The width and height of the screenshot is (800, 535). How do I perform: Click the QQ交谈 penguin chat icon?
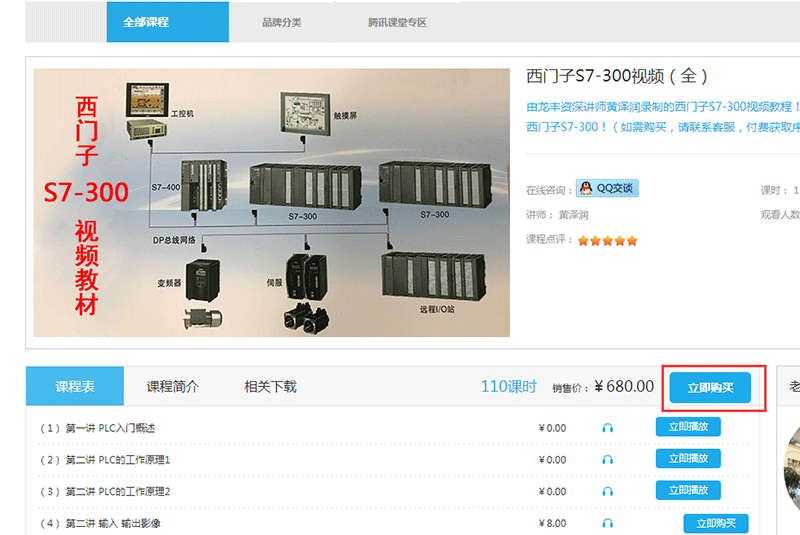point(586,188)
